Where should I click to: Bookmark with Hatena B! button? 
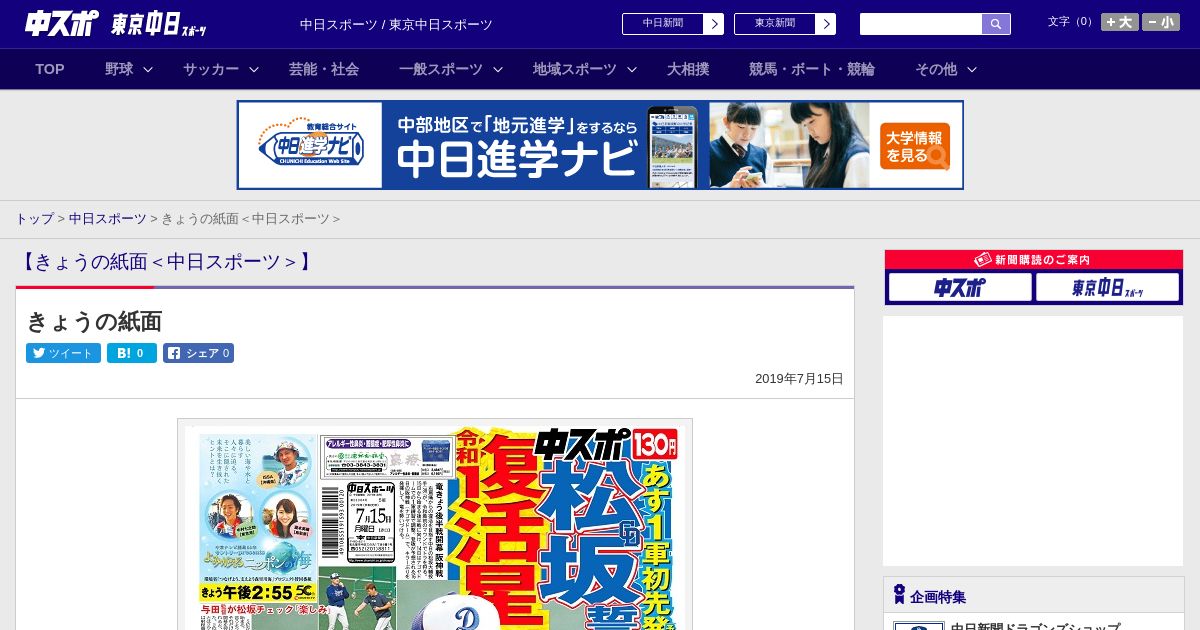coord(132,353)
